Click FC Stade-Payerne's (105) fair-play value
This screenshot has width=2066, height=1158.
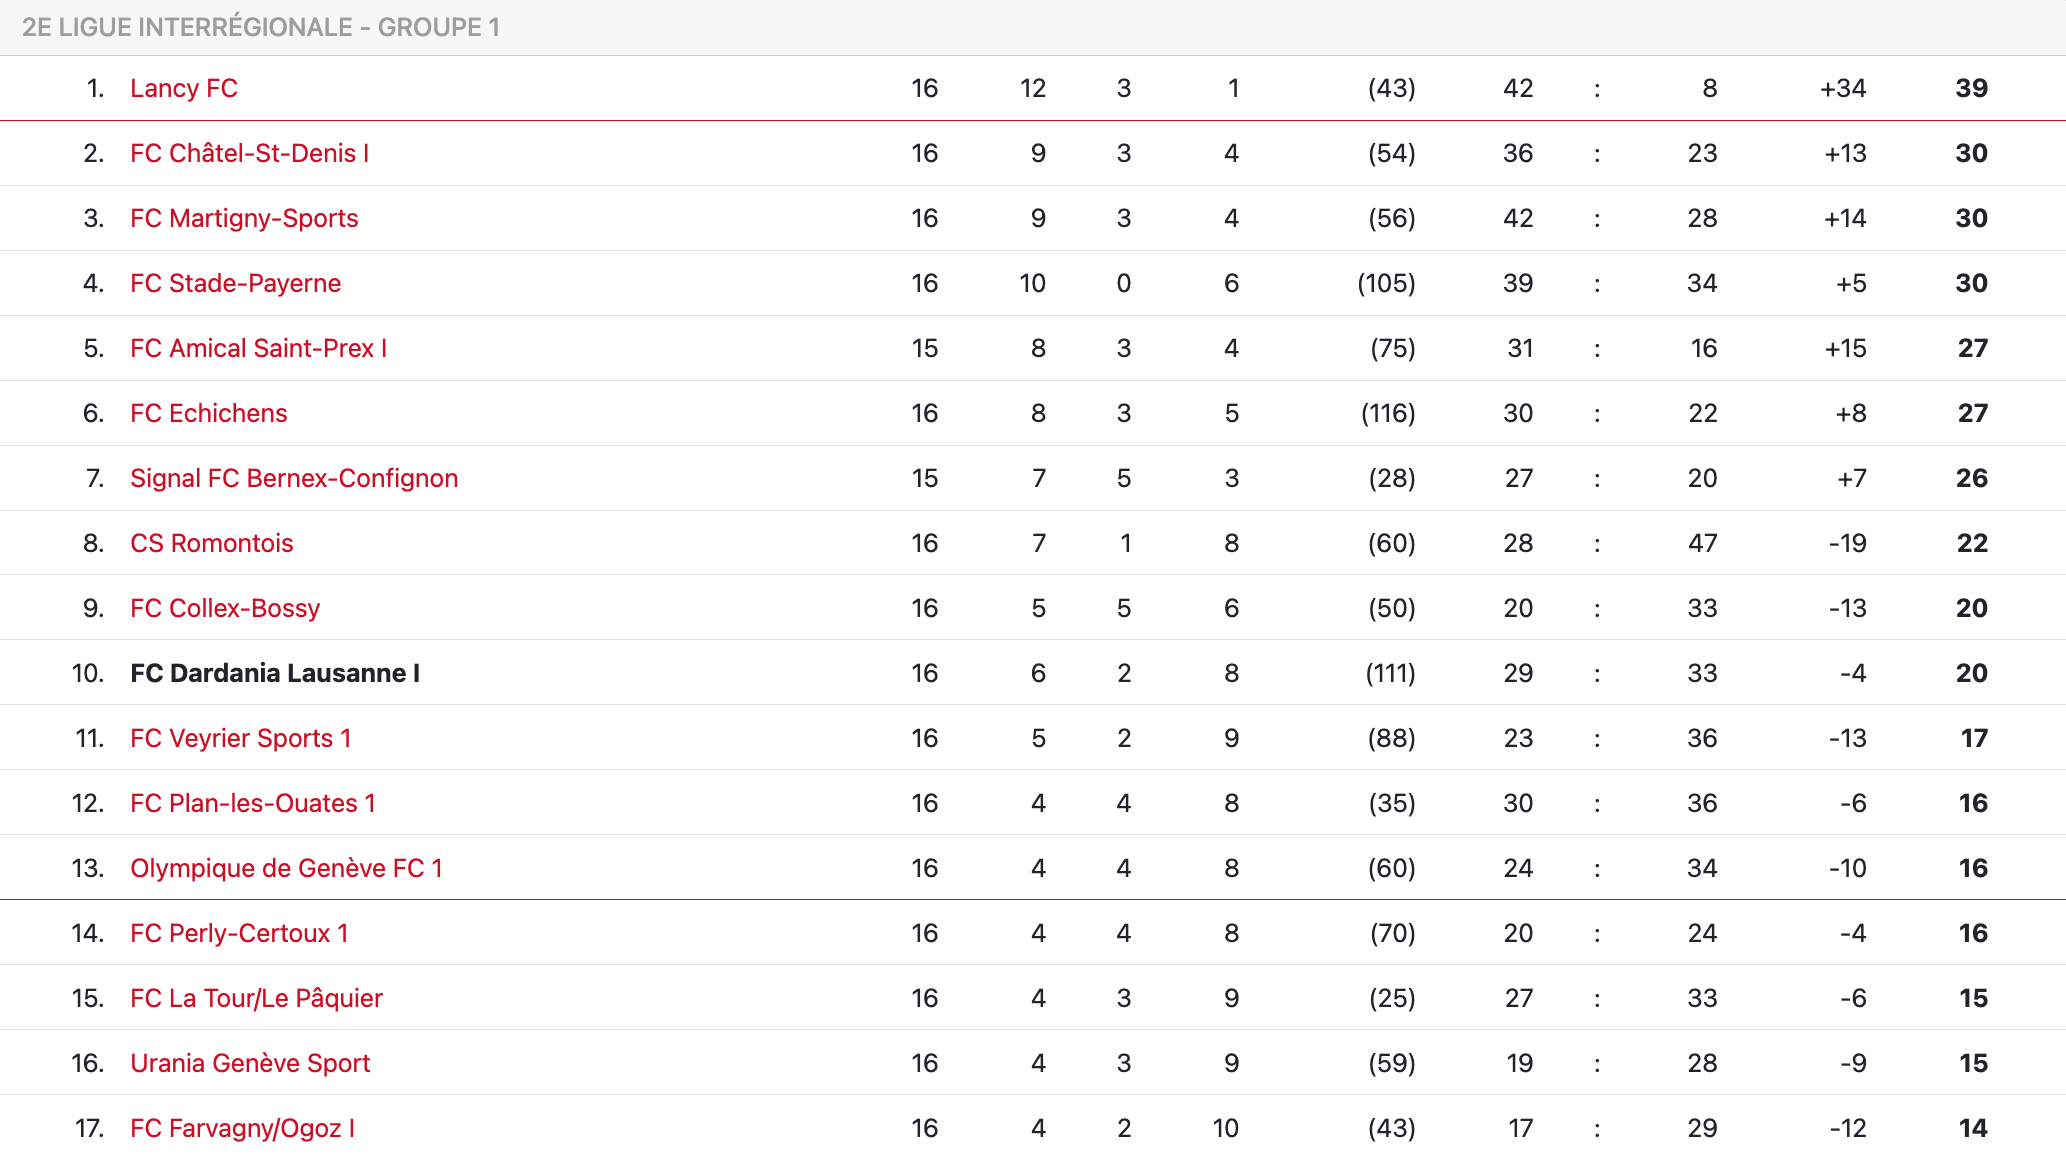click(x=1386, y=283)
